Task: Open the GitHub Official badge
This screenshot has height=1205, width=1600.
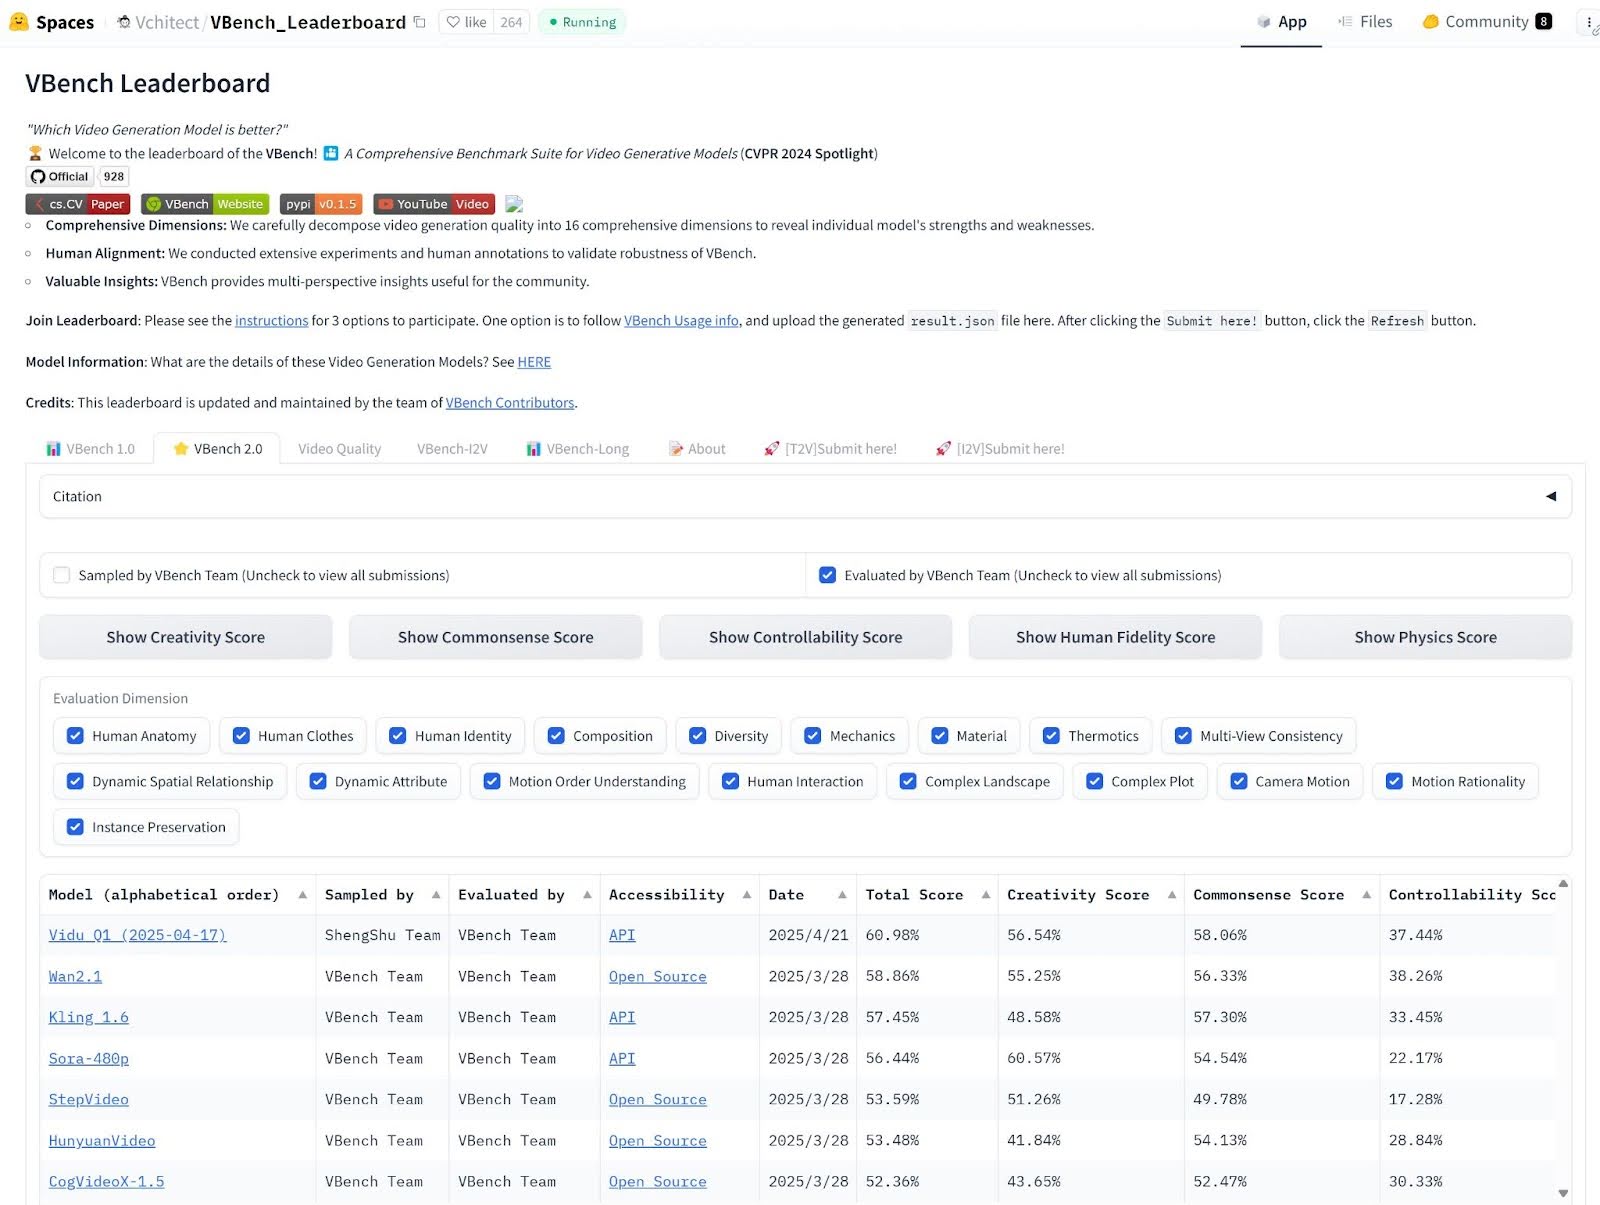Action: point(60,177)
